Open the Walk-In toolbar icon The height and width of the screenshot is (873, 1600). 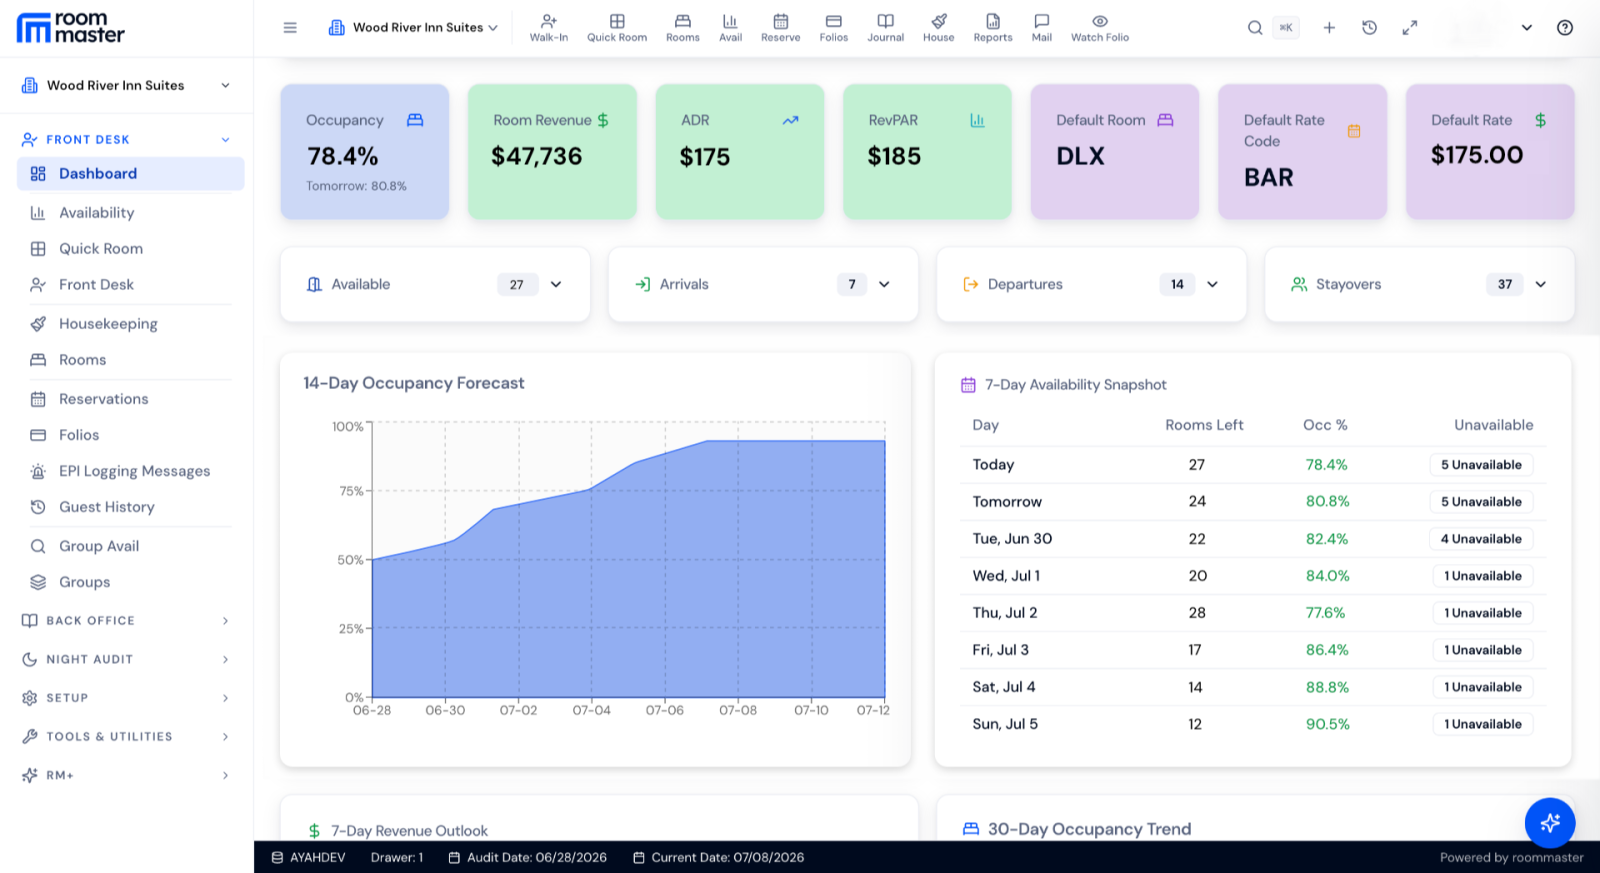click(x=548, y=28)
